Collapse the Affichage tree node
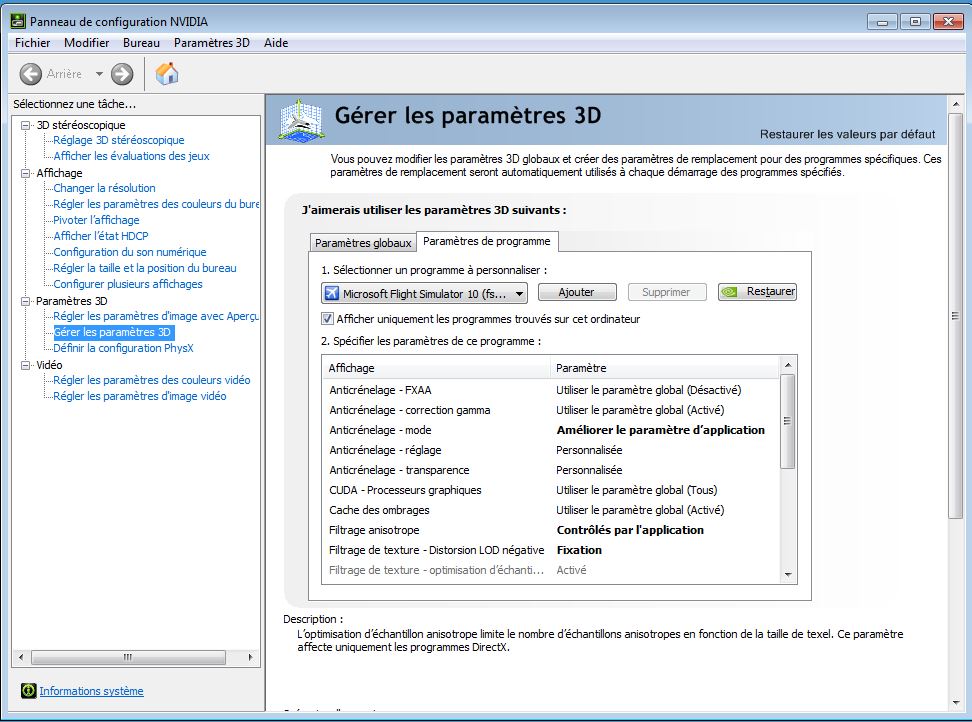The image size is (972, 722). (x=25, y=173)
